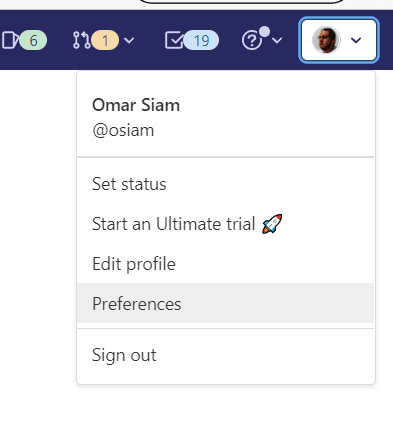This screenshot has height=447, width=393.
Task: Go to Preferences
Action: click(x=225, y=303)
